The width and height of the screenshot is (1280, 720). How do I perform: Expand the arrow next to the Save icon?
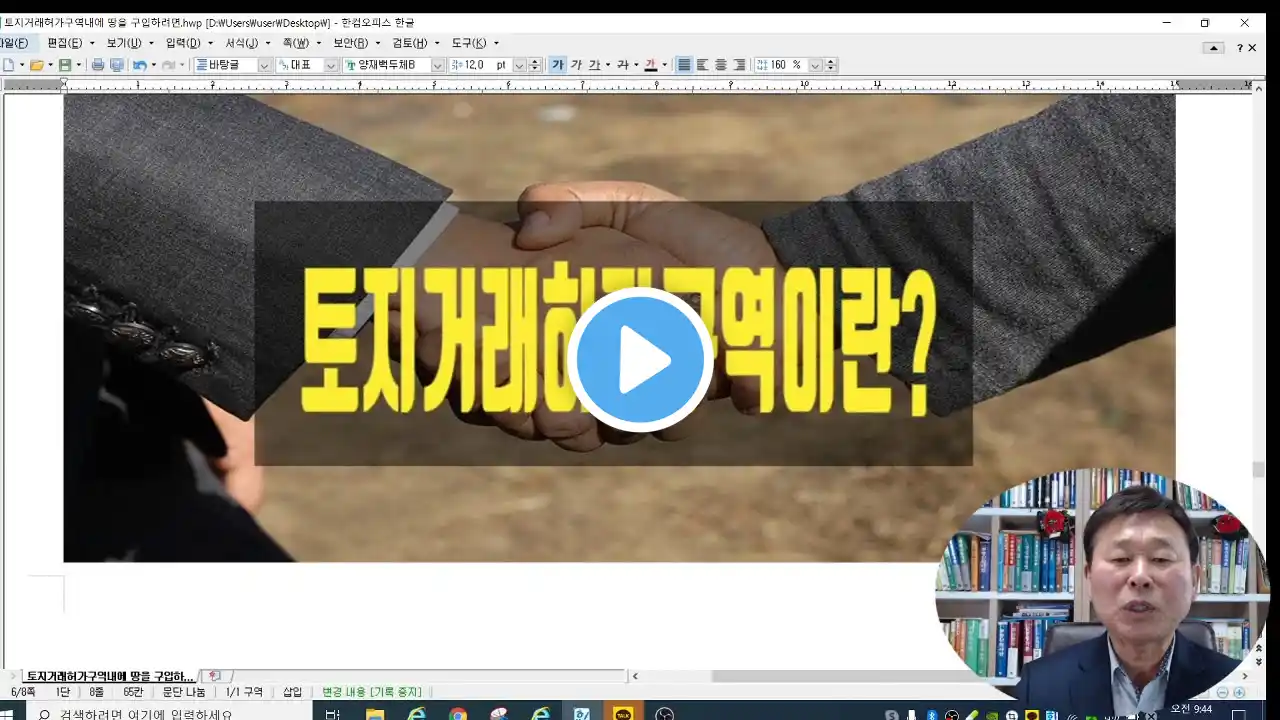pos(78,65)
